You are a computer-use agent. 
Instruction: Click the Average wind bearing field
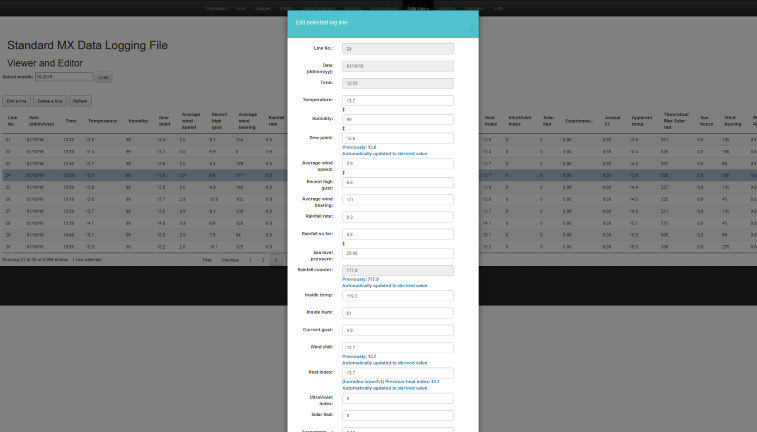pos(397,200)
